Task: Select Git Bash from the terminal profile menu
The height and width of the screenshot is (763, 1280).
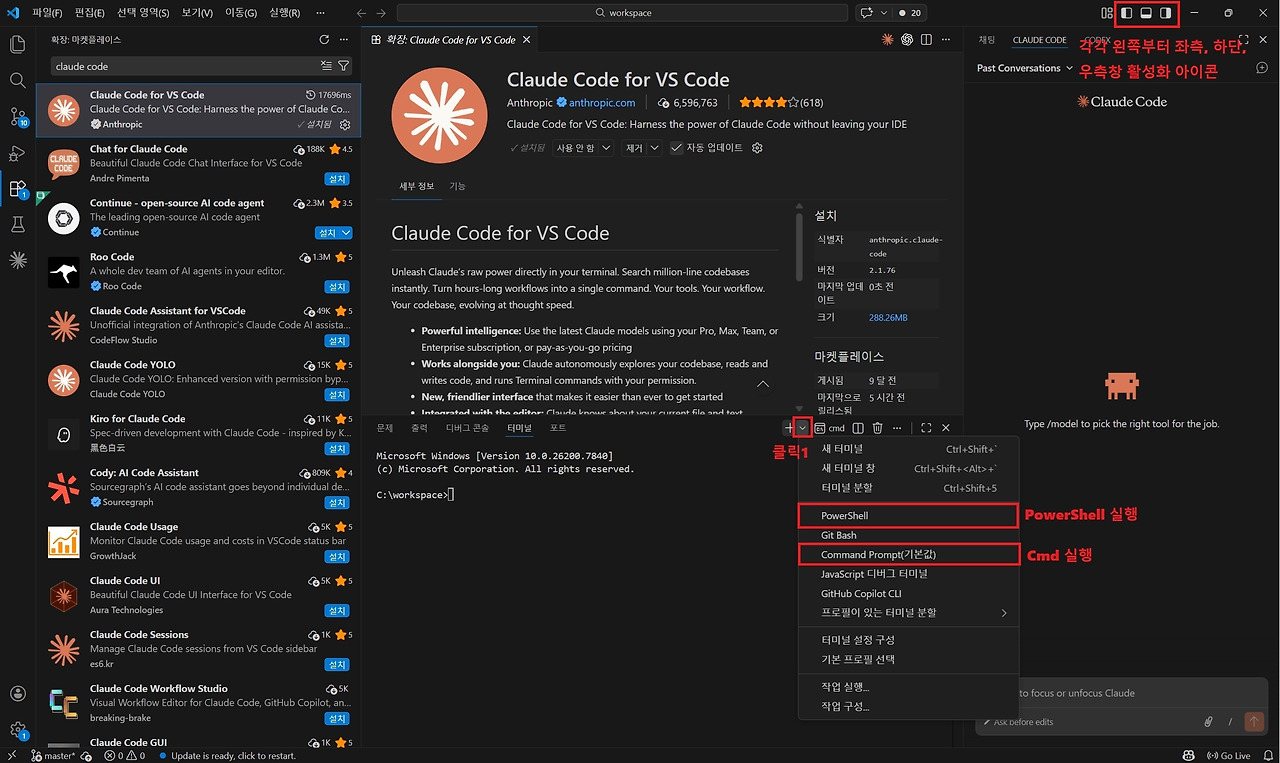Action: (908, 535)
